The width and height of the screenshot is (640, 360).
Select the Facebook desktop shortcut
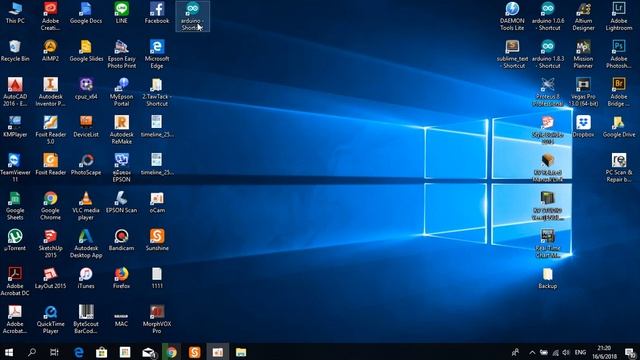click(x=157, y=13)
